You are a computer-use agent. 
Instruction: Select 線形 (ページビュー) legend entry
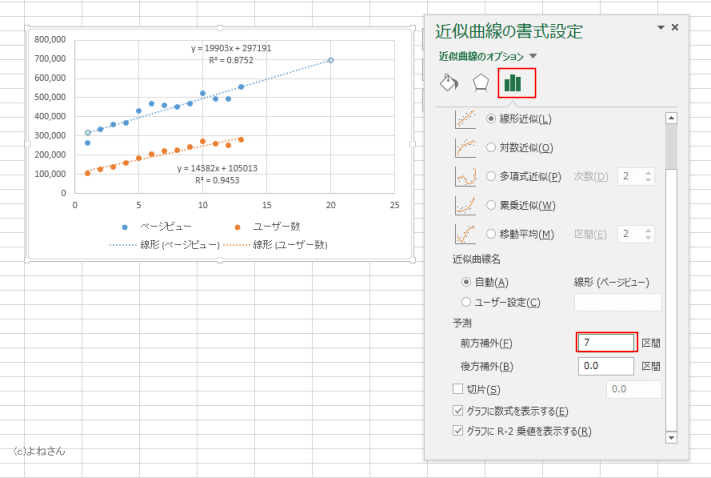165,245
